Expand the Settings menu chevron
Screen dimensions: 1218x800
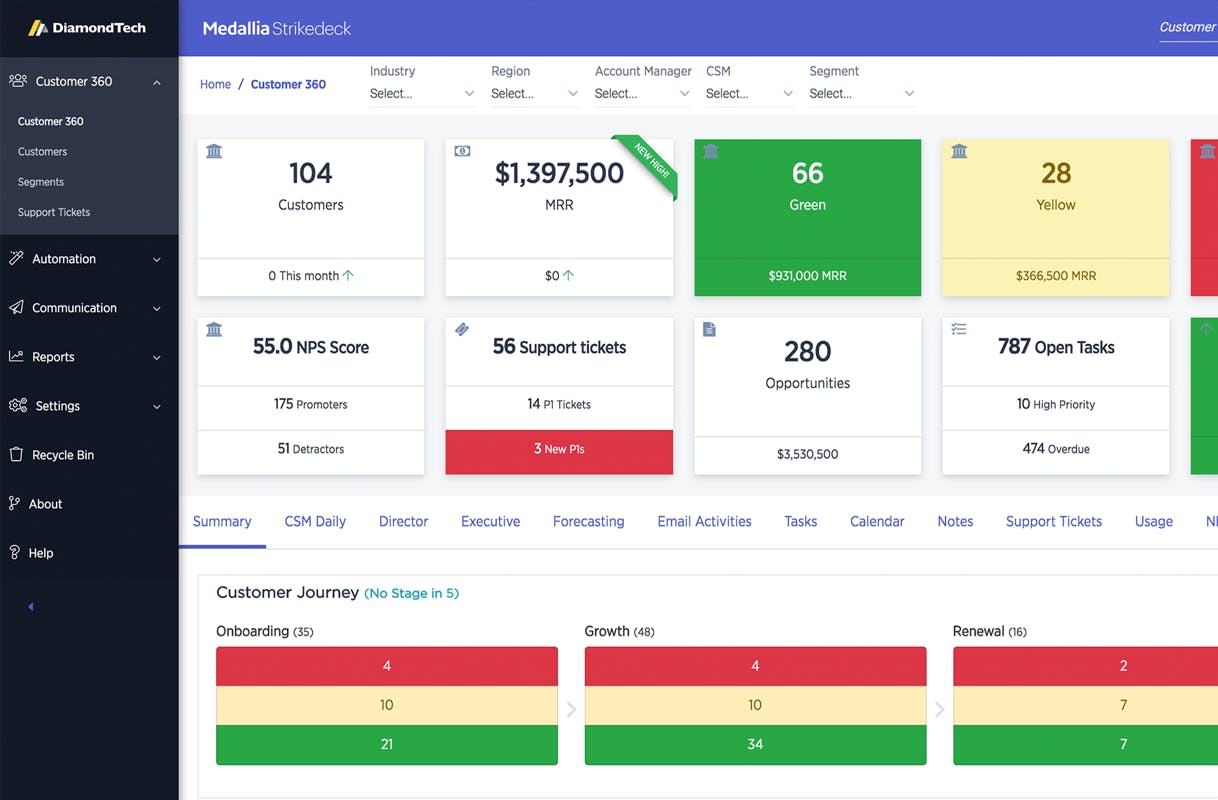click(157, 406)
